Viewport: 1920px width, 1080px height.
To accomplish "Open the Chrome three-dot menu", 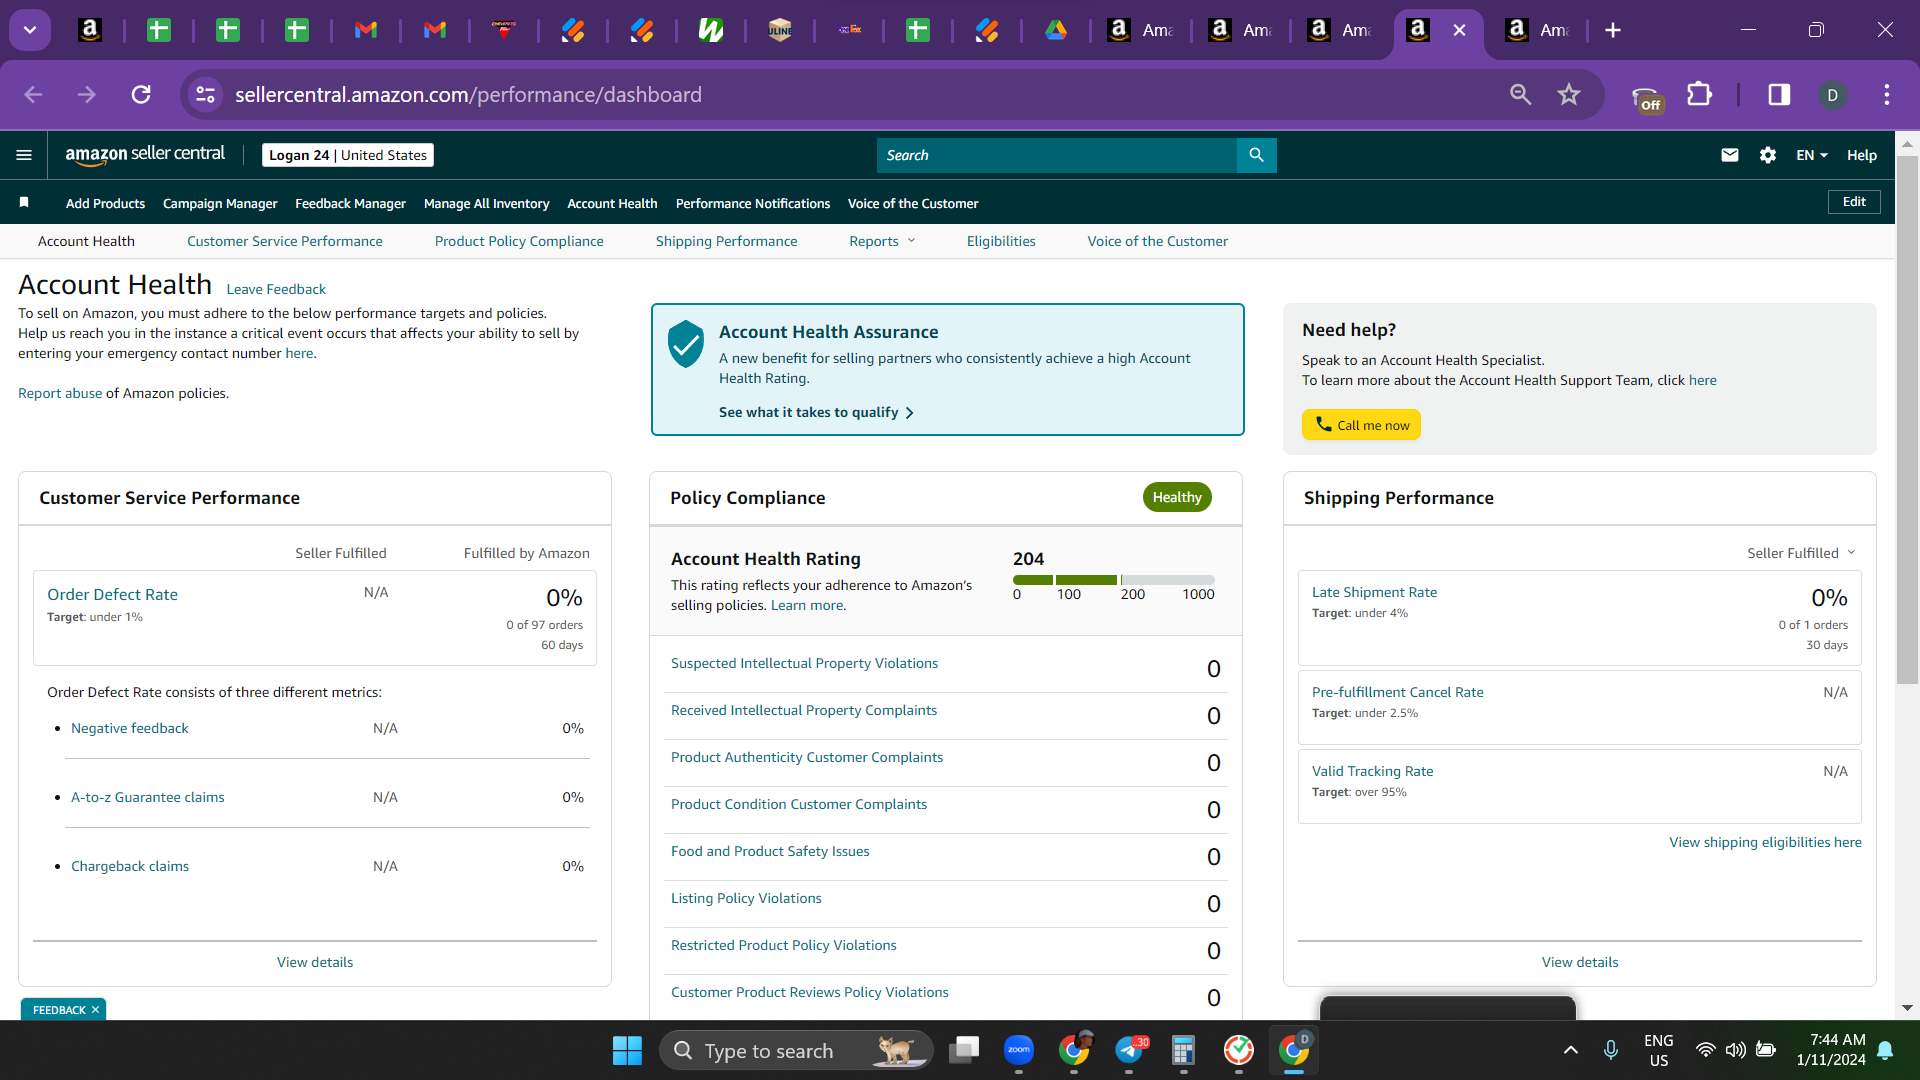I will coord(1887,94).
